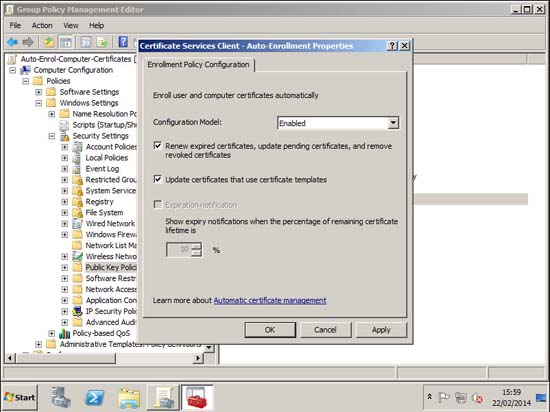The width and height of the screenshot is (550, 412).
Task: Toggle the Expiration notification checkbox
Action: (x=158, y=204)
